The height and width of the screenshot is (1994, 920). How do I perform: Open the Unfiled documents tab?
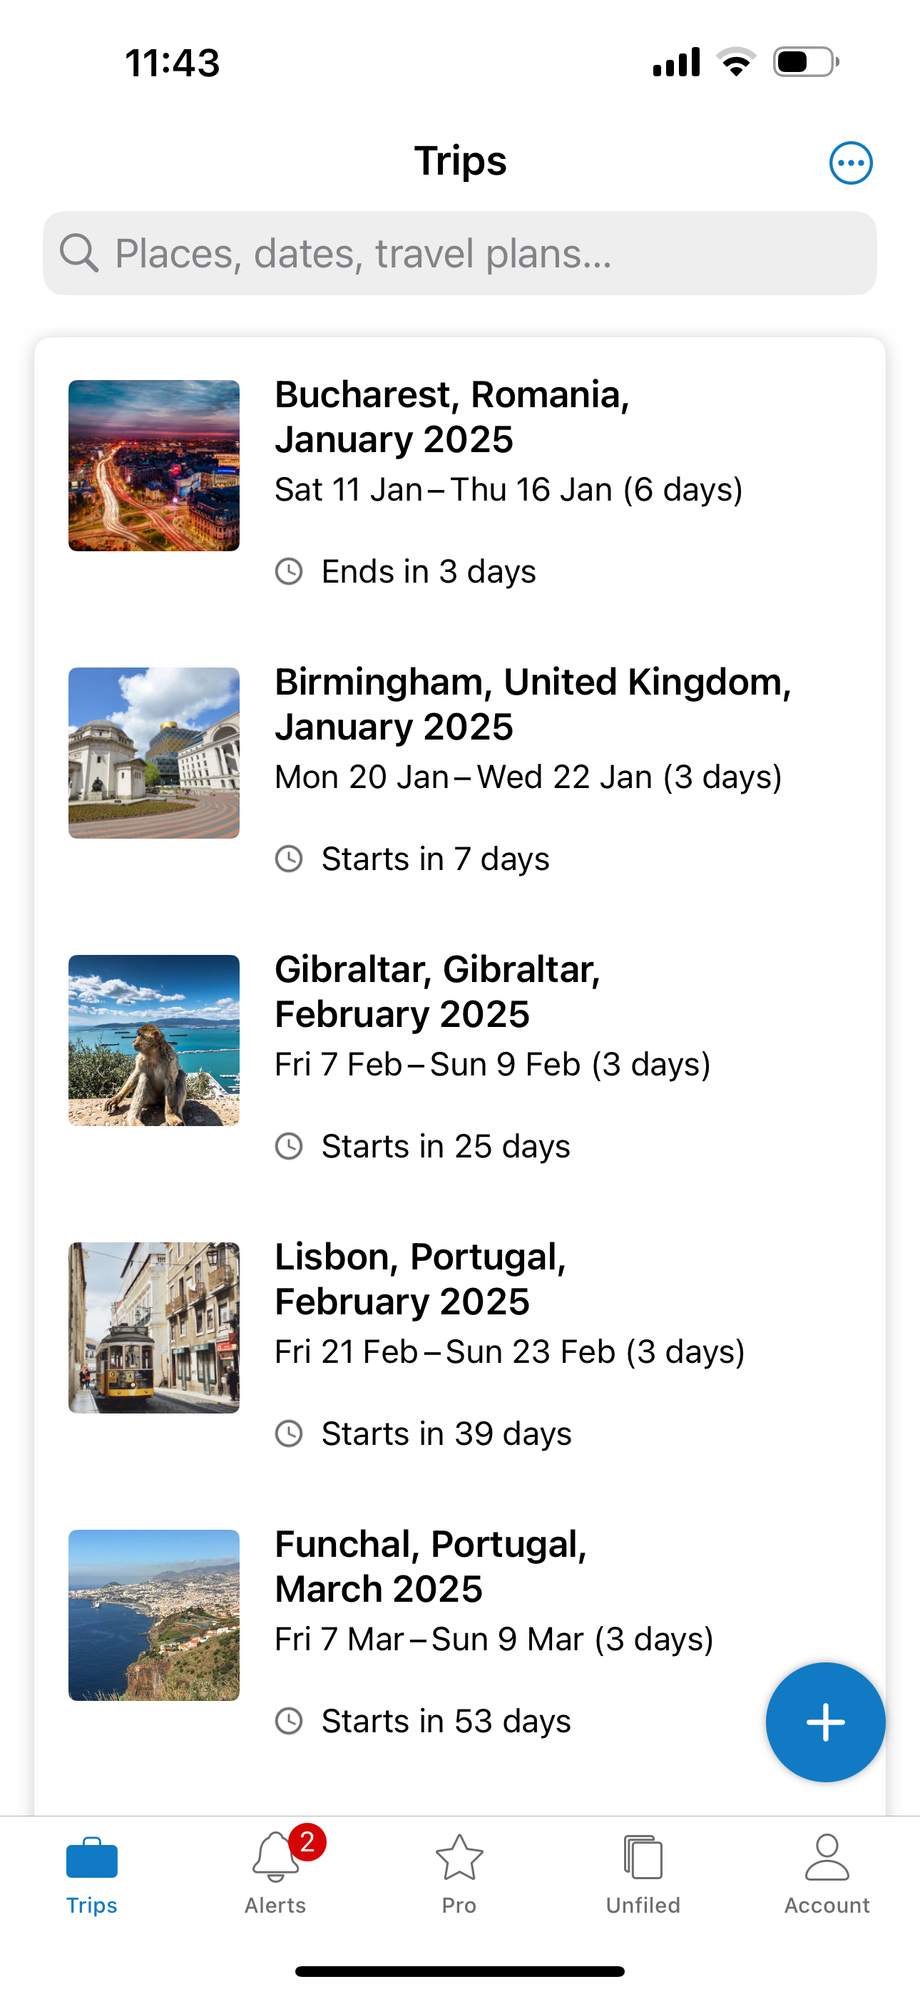pos(643,1871)
